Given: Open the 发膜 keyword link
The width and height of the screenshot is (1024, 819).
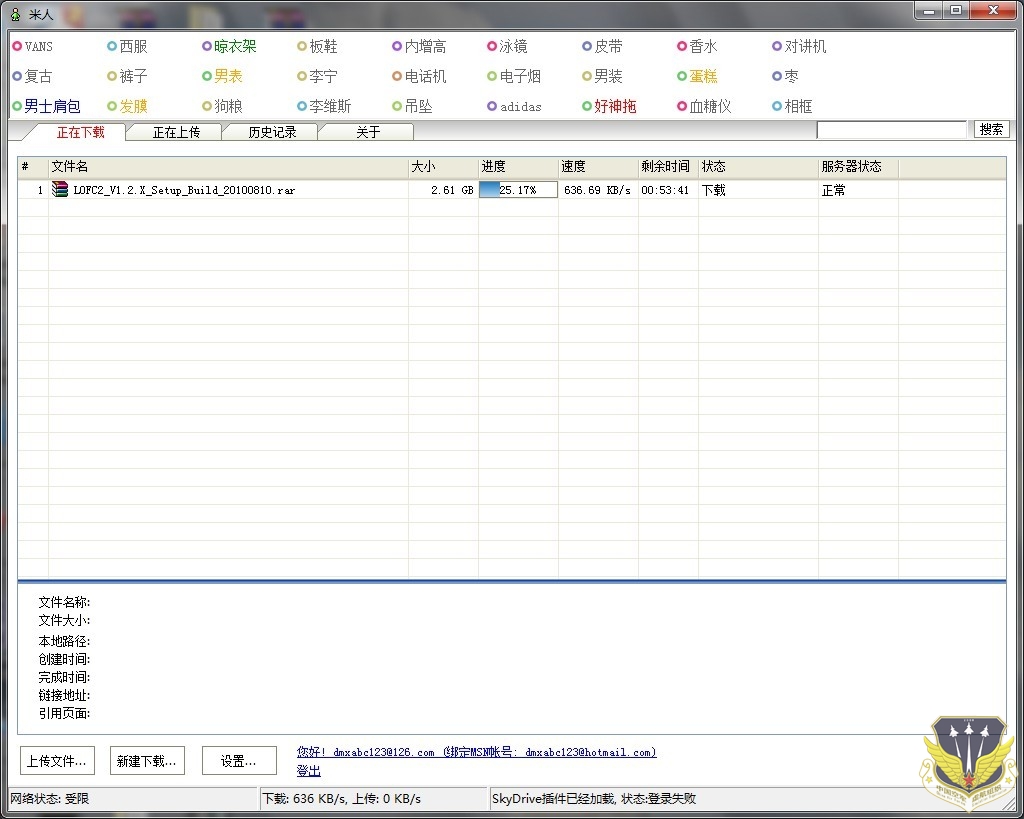Looking at the screenshot, I should tap(133, 106).
